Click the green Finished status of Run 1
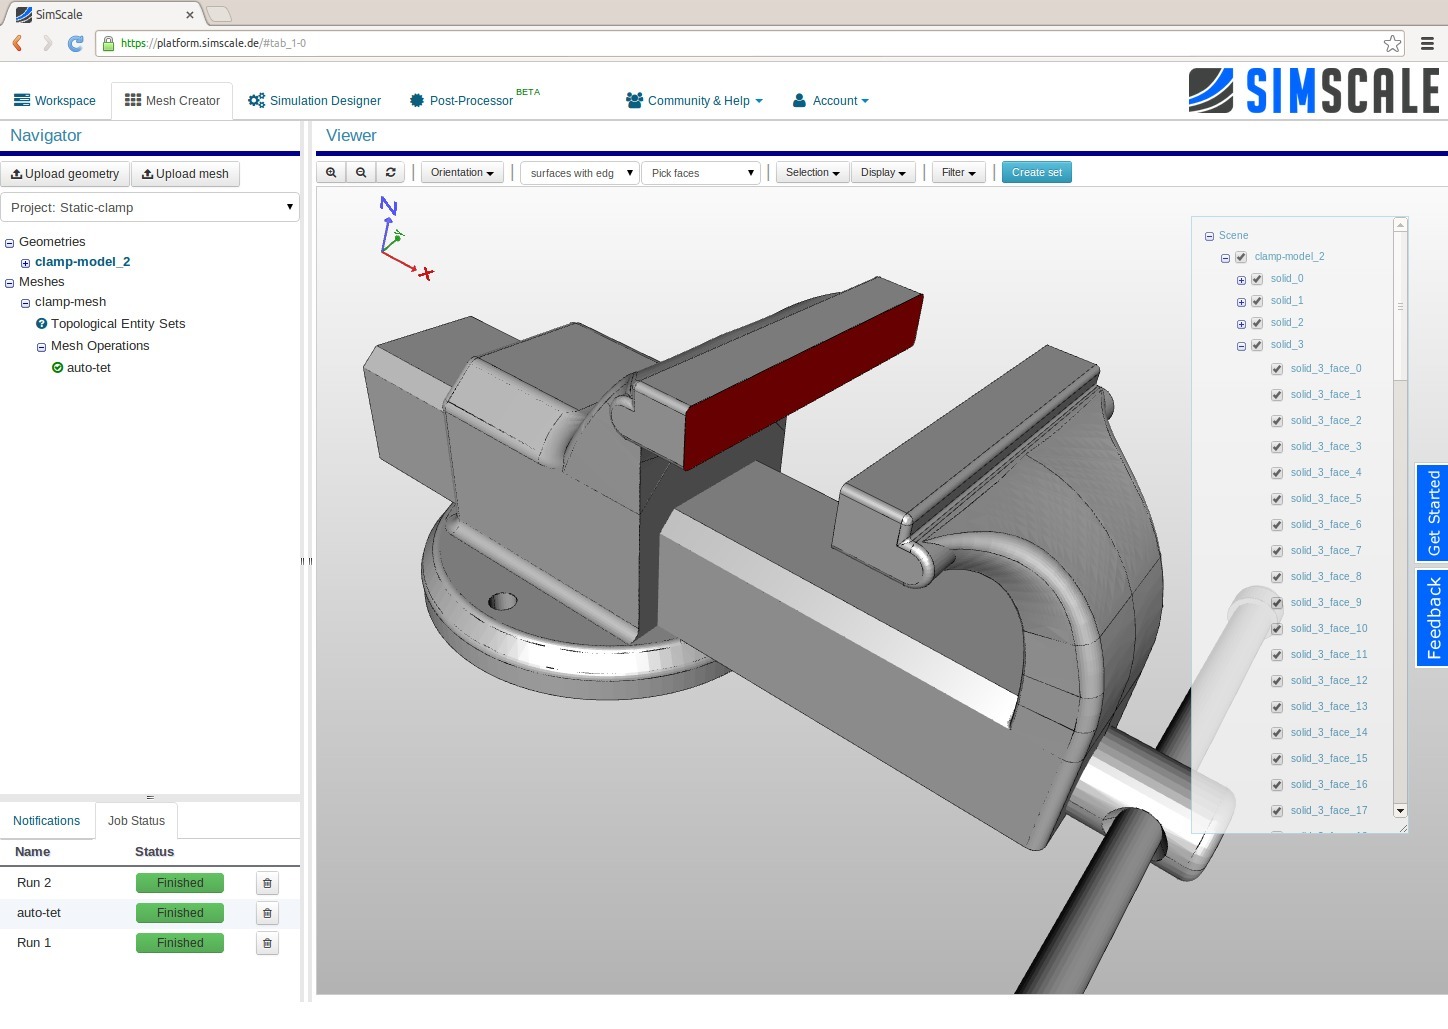 [x=179, y=943]
